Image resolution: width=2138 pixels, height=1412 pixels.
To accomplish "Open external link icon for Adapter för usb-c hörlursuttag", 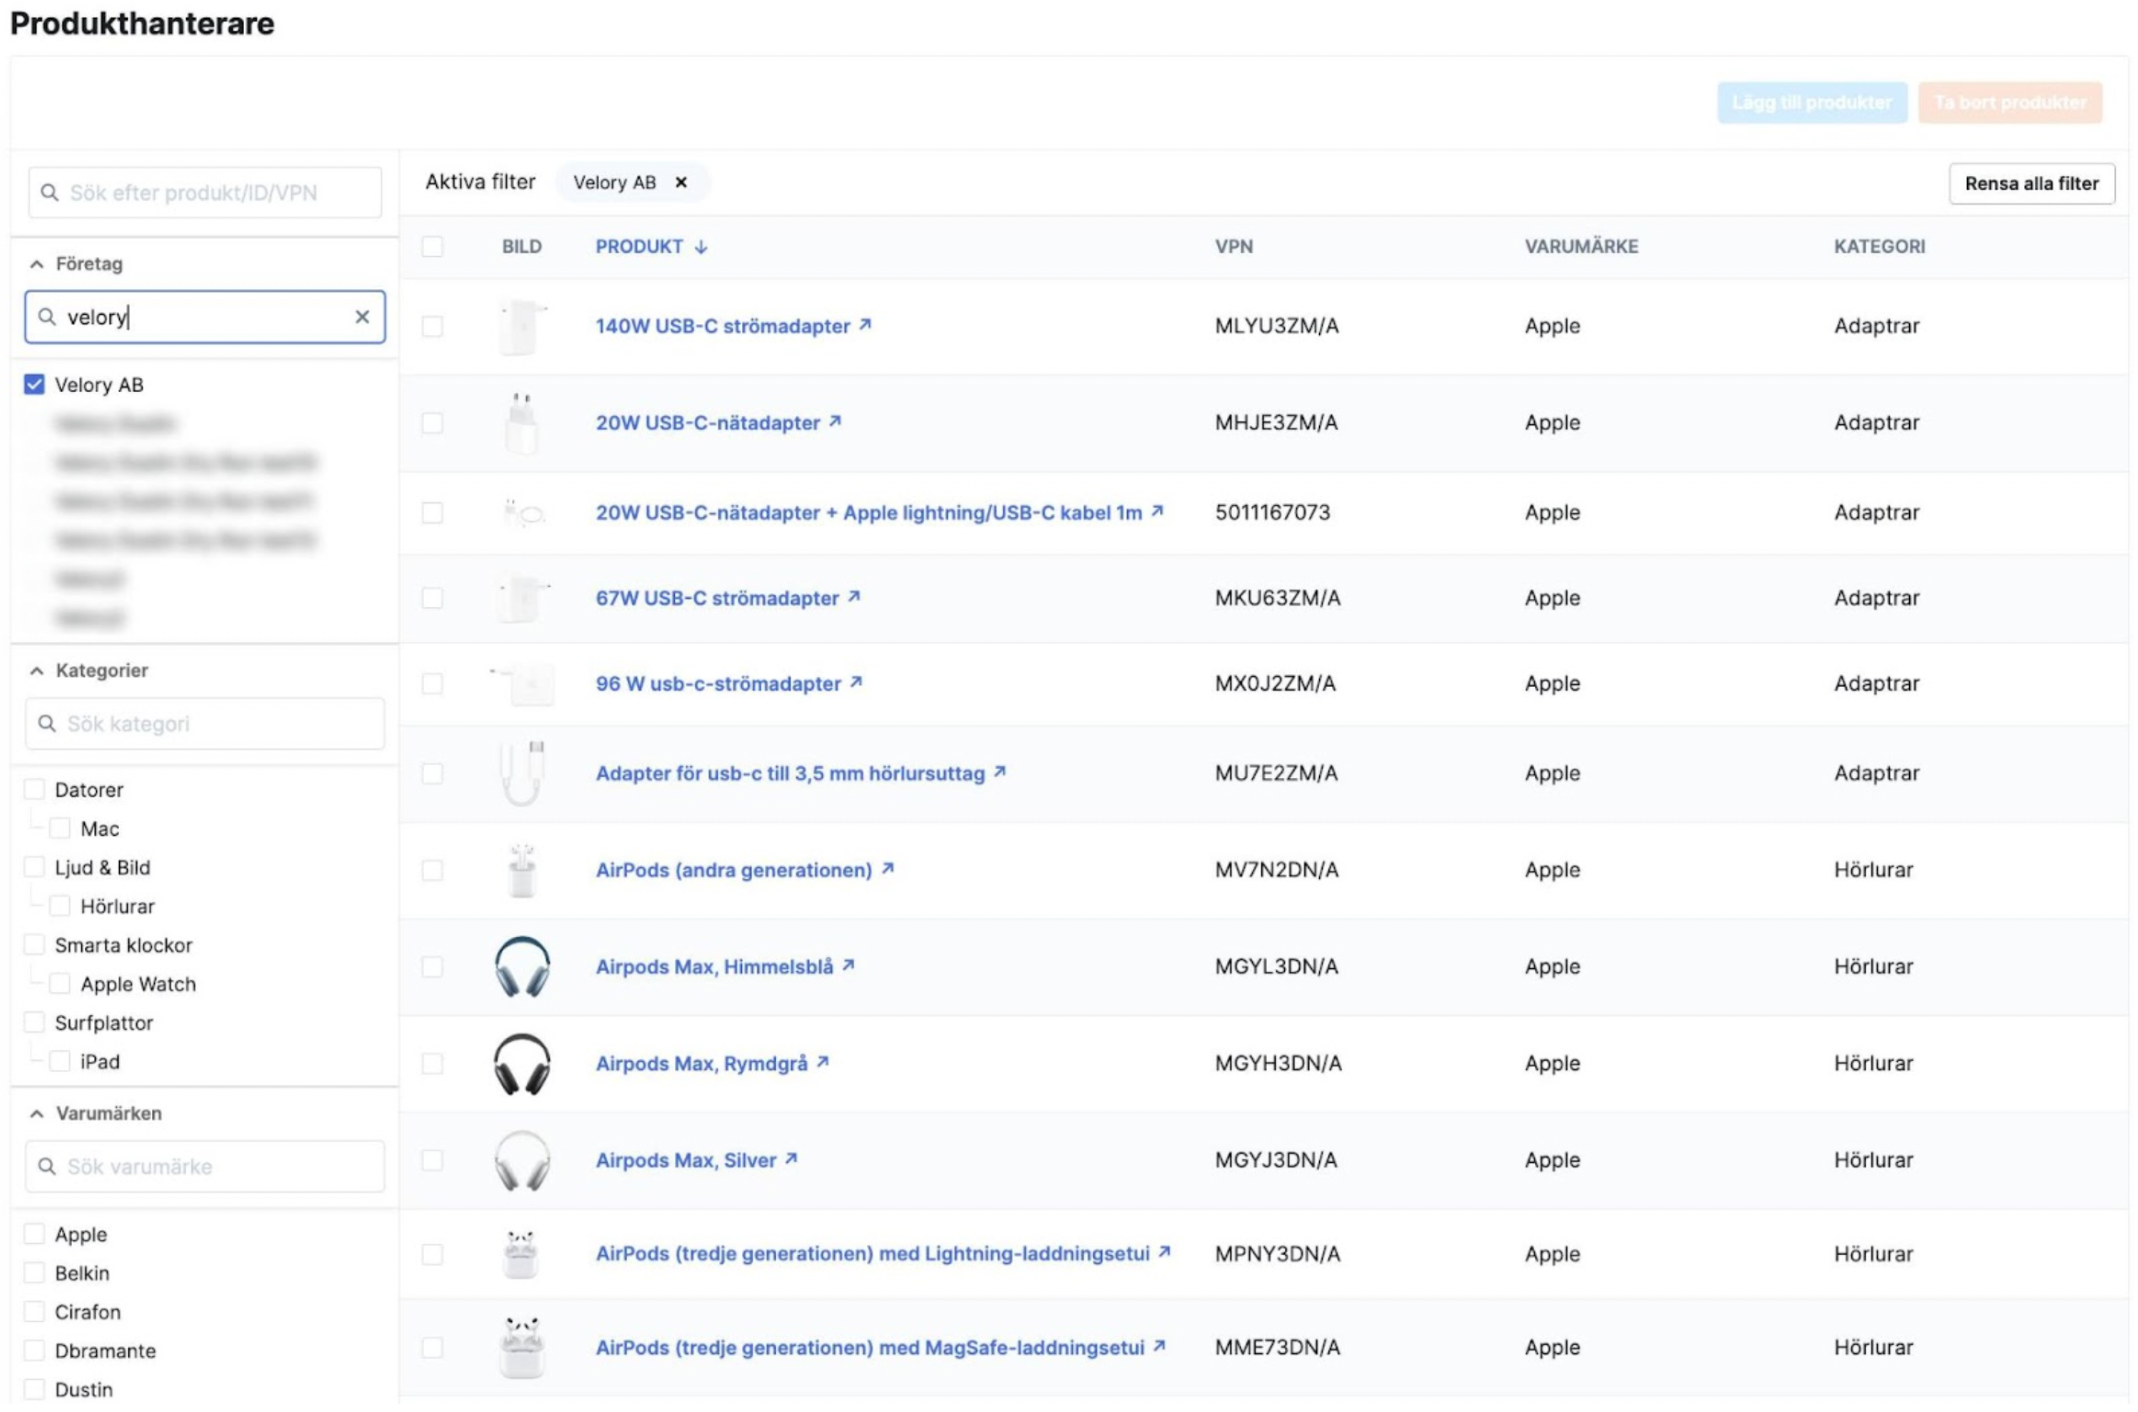I will 1000,772.
